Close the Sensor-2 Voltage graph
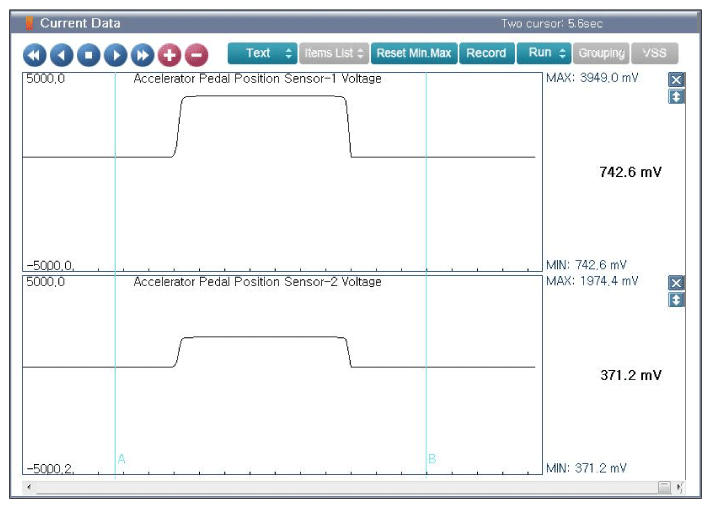This screenshot has height=508, width=711. [x=677, y=283]
